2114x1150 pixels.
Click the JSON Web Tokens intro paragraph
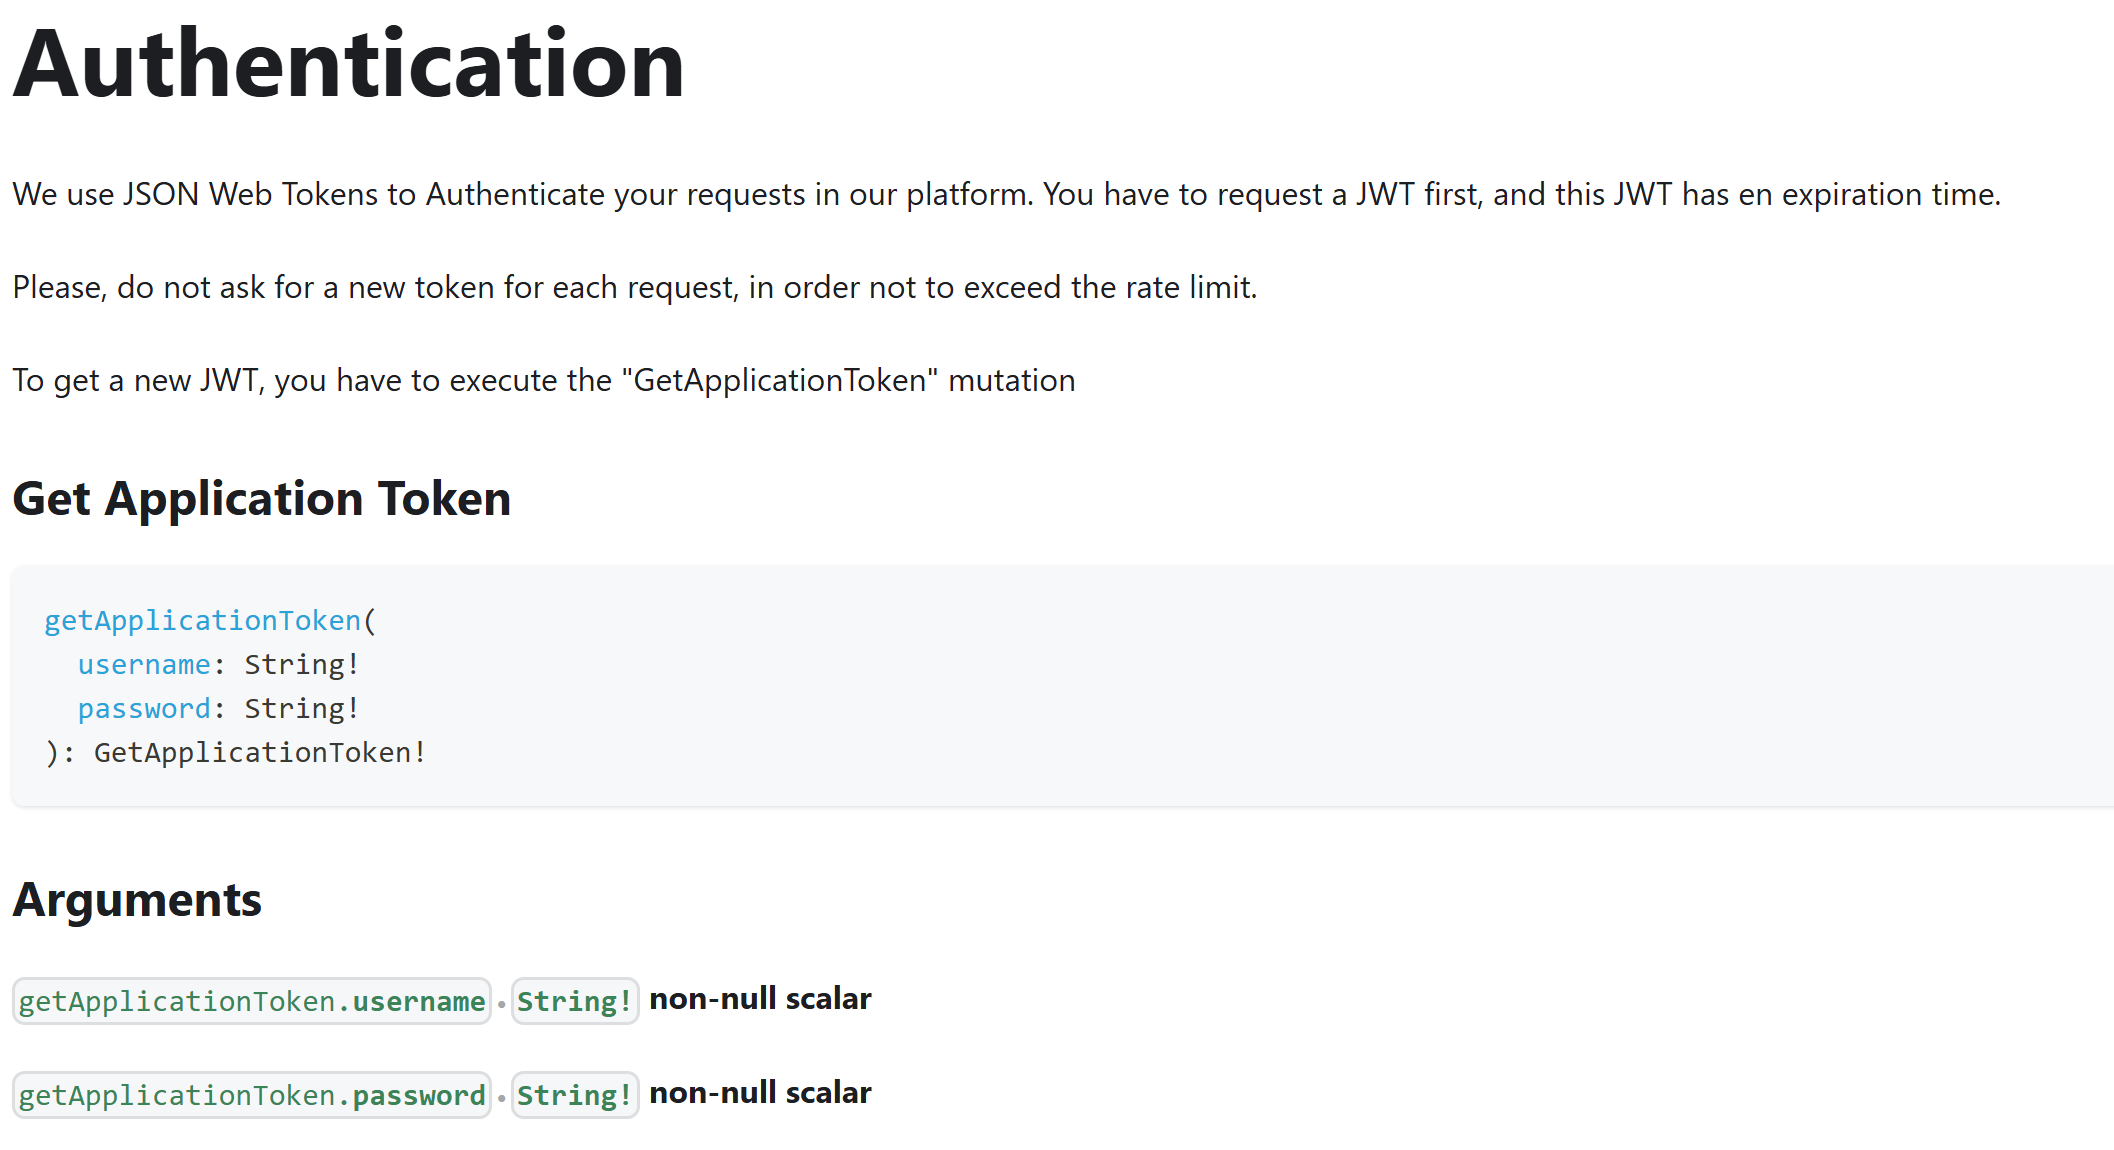1007,194
